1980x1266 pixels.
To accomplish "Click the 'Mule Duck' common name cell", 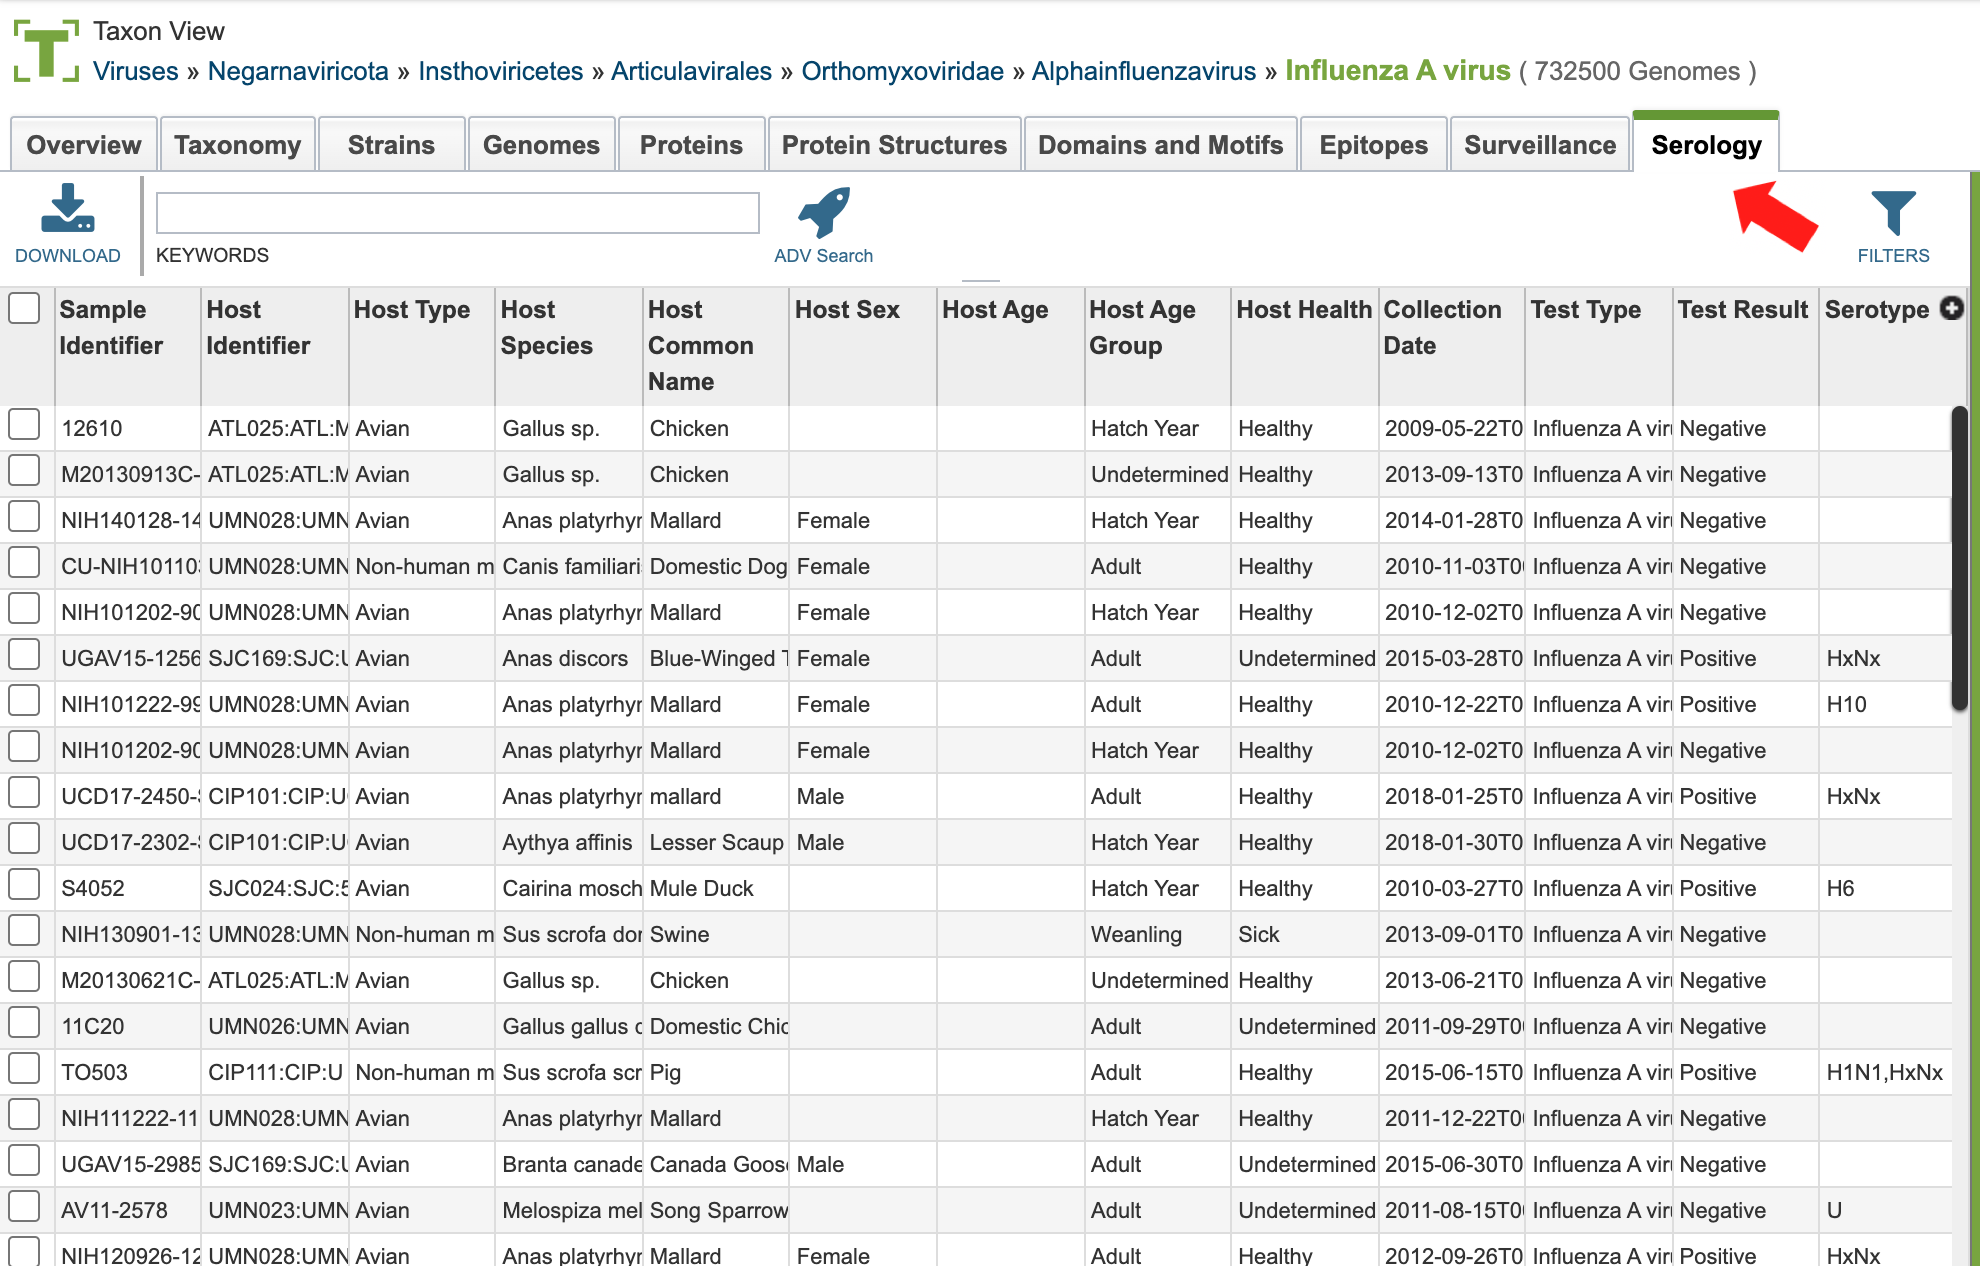I will pyautogui.click(x=717, y=888).
